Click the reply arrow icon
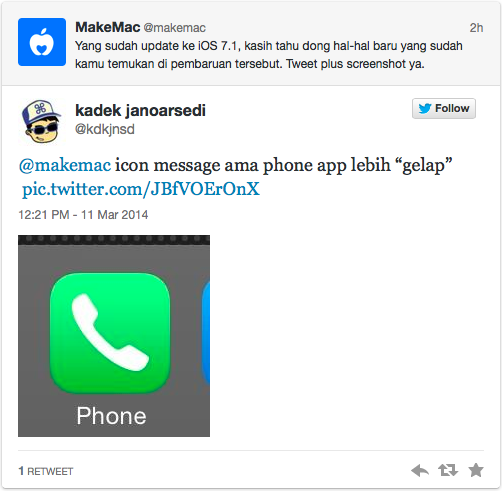This screenshot has width=502, height=491. click(x=420, y=471)
